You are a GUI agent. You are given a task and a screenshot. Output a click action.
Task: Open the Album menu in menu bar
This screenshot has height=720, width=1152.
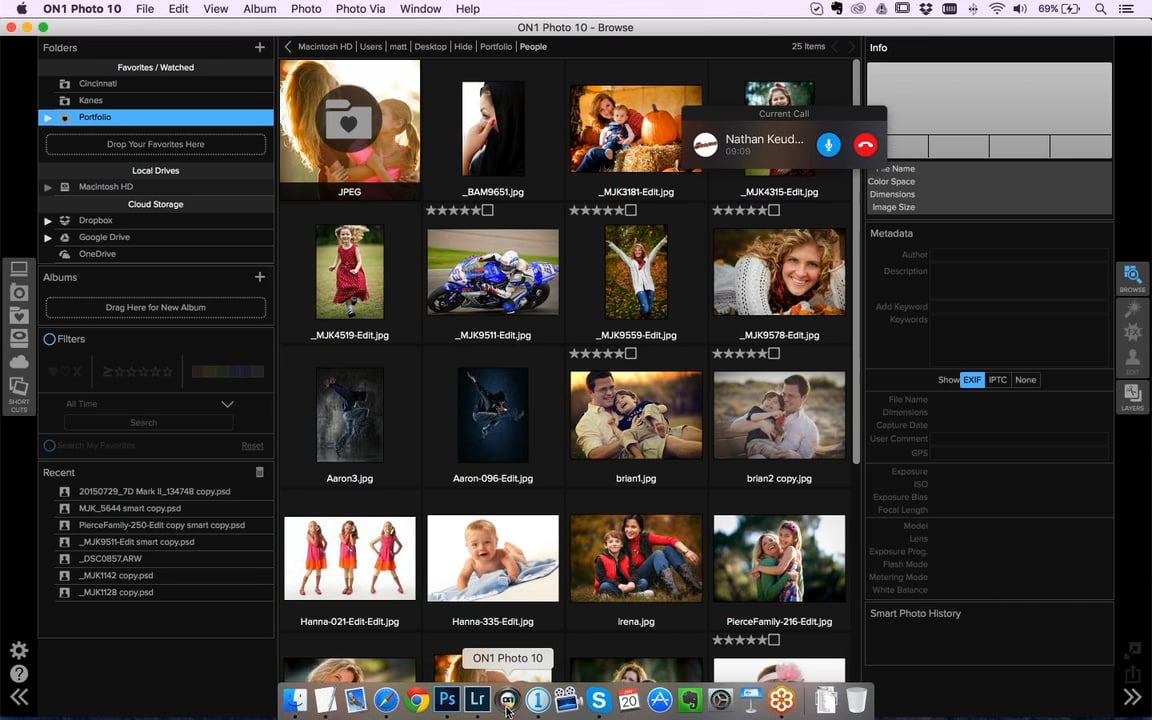point(260,9)
